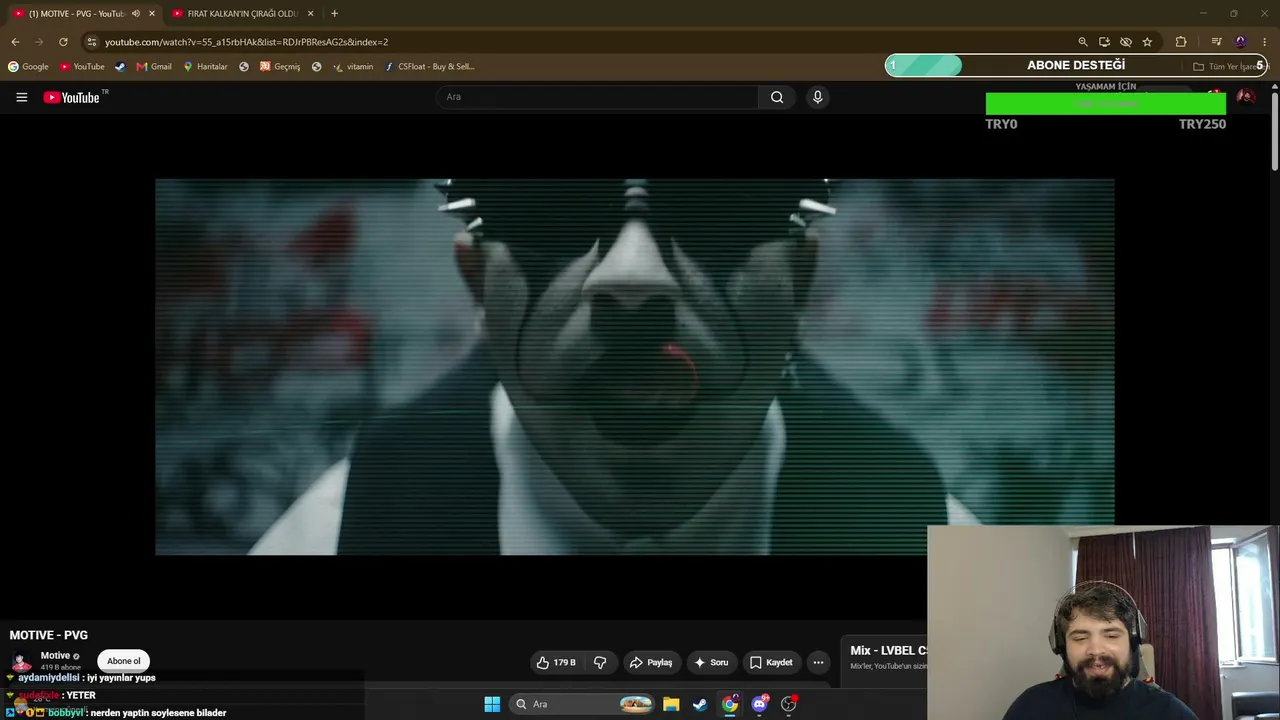Open the Gmail bookmark
The image size is (1280, 720).
[154, 67]
